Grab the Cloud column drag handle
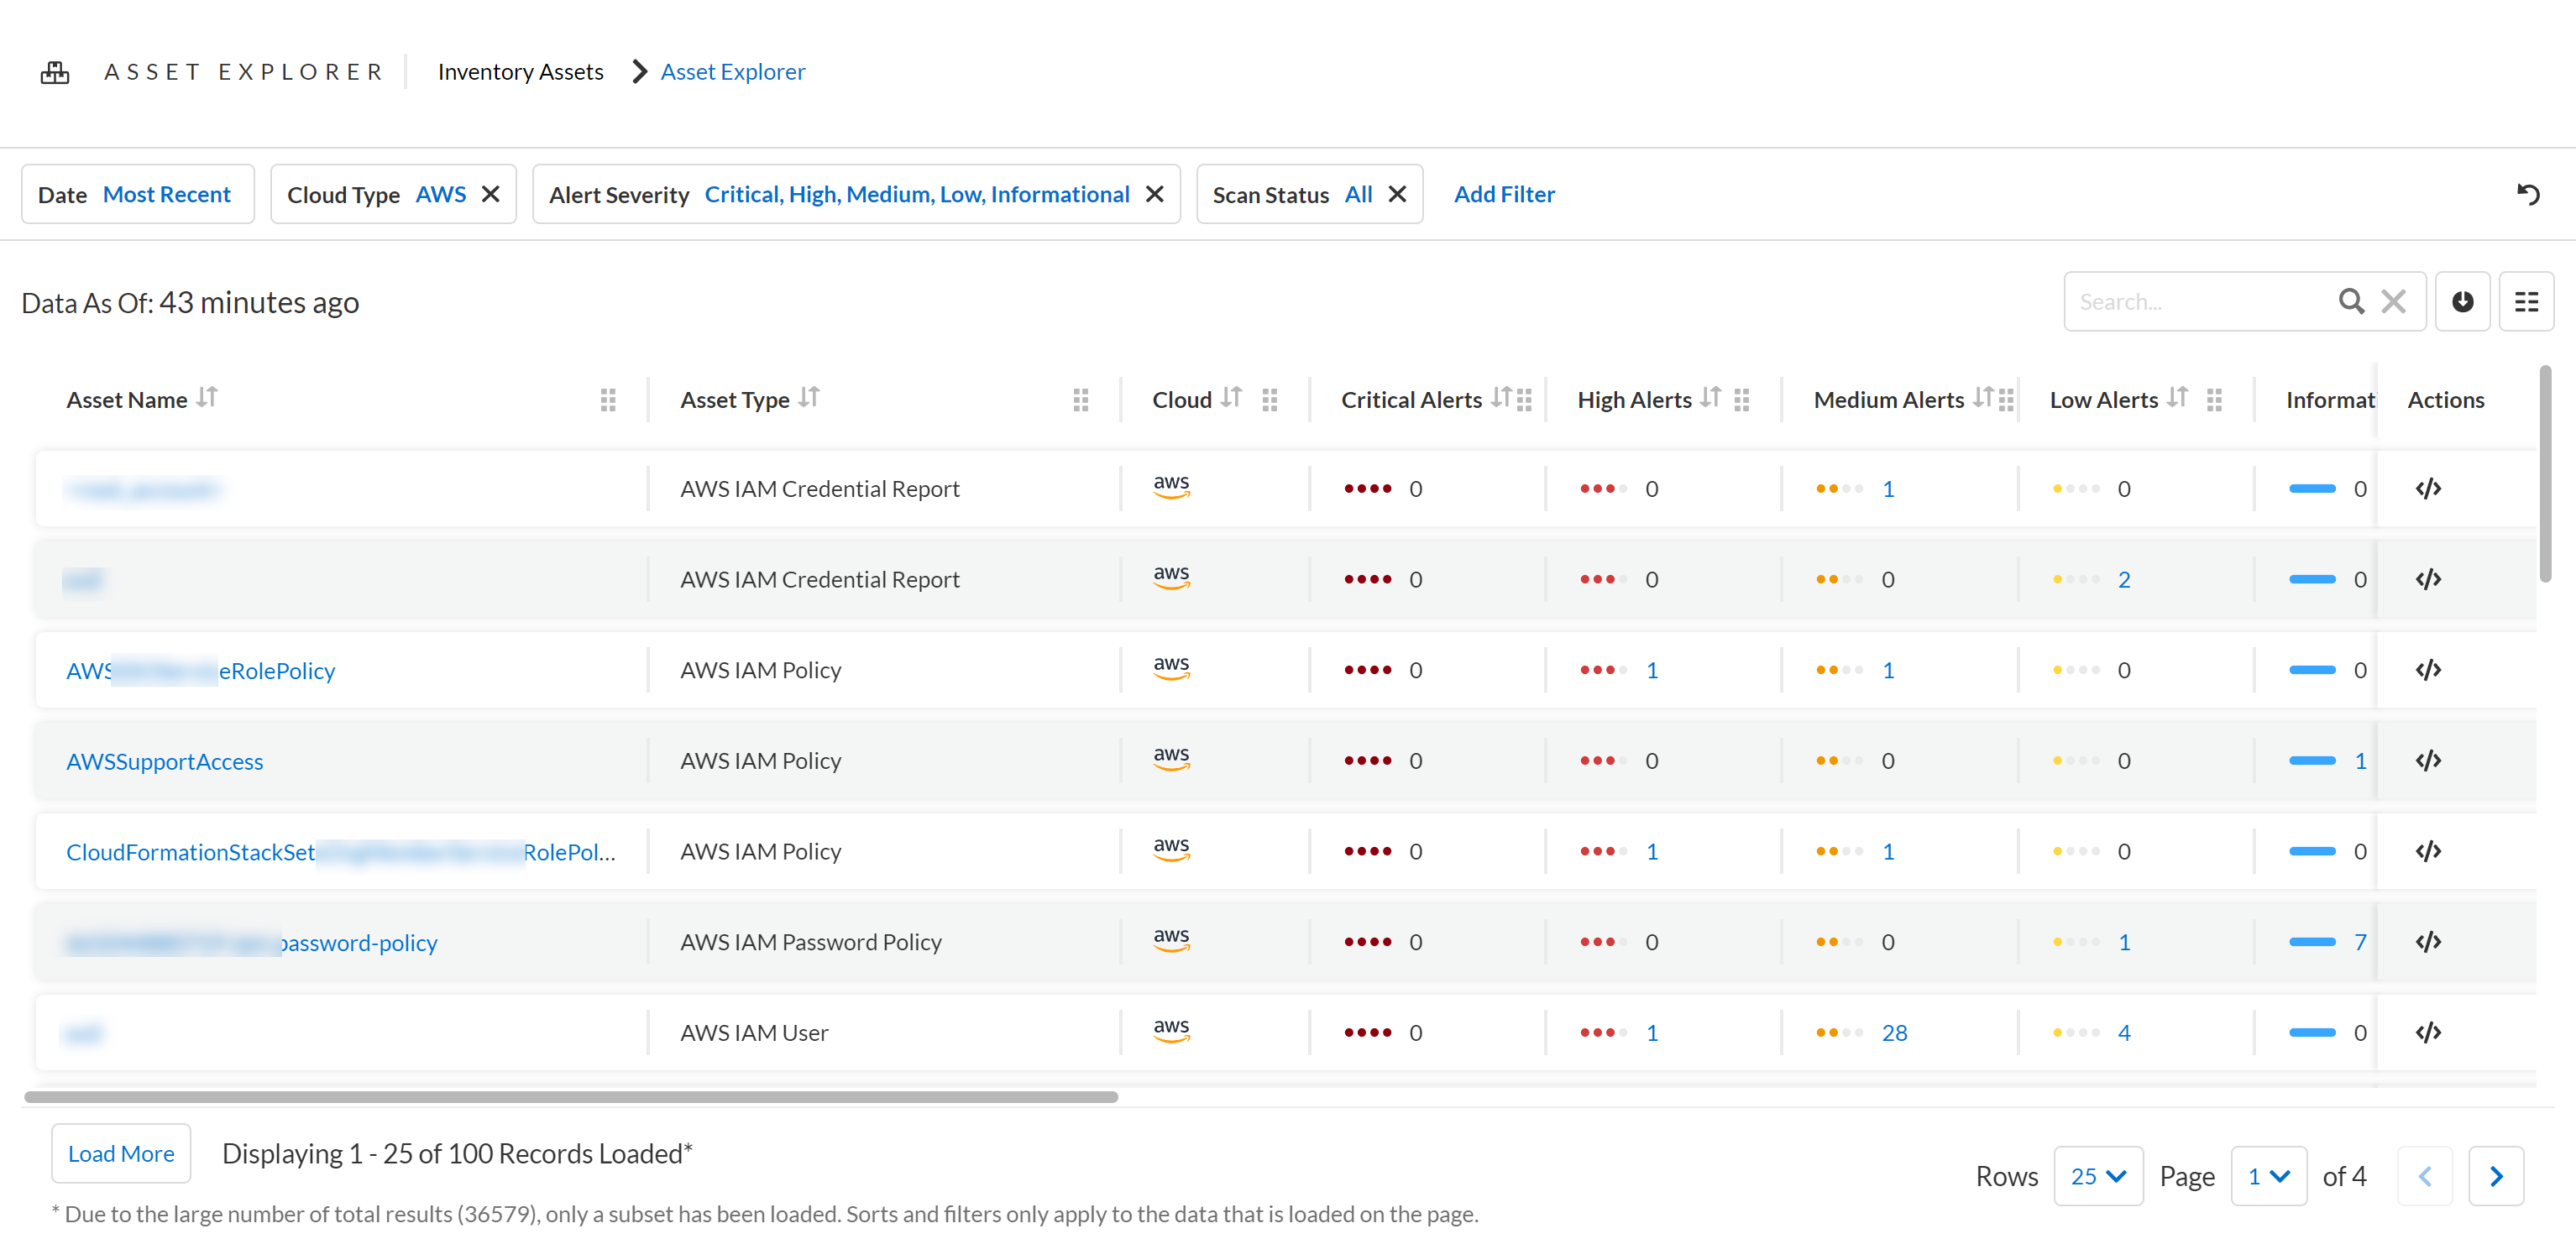 pos(1270,400)
